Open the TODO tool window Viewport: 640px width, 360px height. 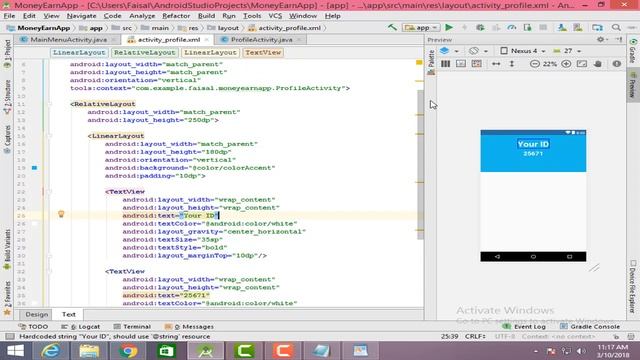click(33, 327)
